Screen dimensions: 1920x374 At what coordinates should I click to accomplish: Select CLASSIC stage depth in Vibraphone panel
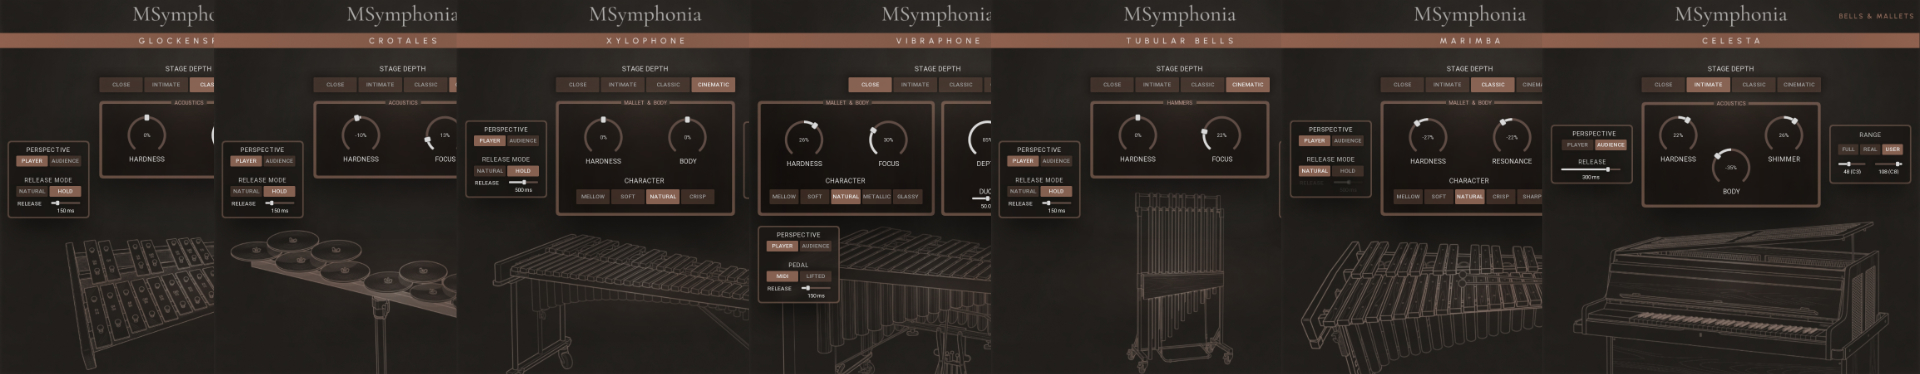(x=961, y=85)
